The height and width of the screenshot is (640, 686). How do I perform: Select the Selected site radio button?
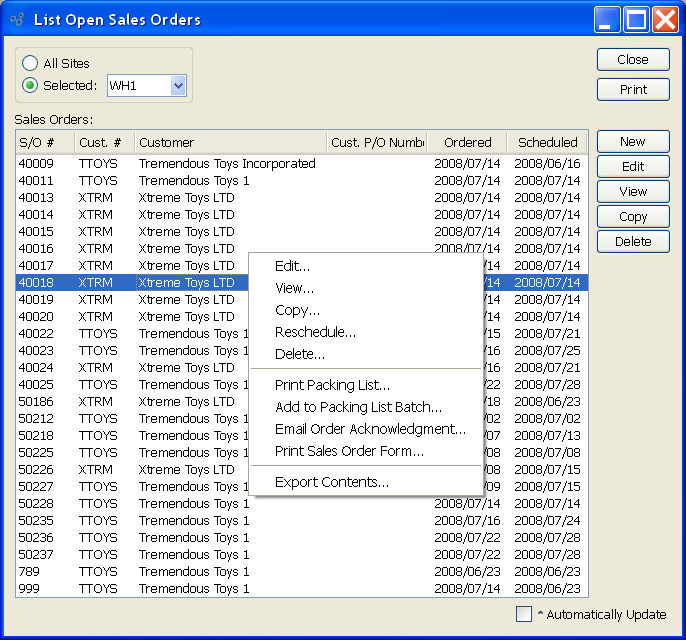(x=30, y=85)
